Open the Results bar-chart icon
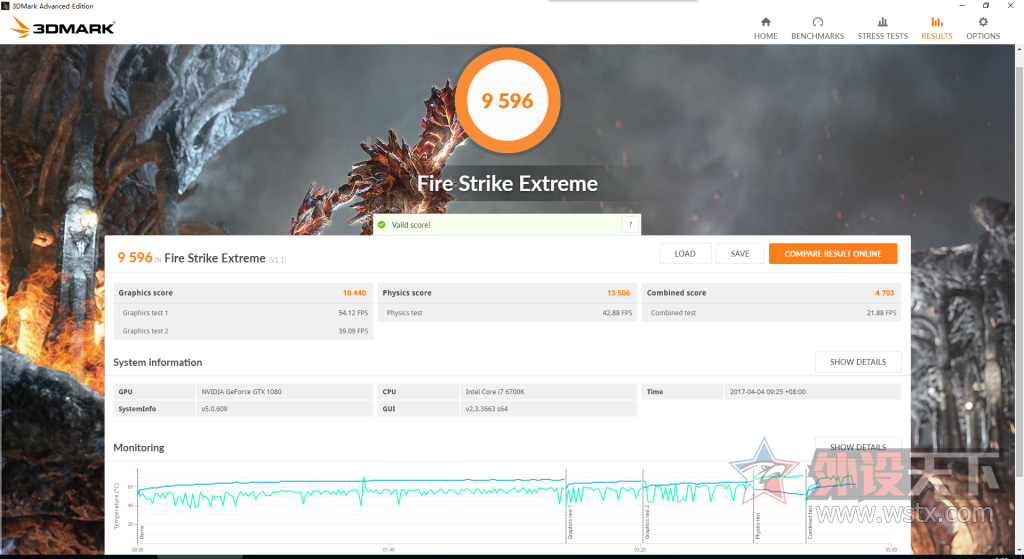The height and width of the screenshot is (559, 1024). 936,22
